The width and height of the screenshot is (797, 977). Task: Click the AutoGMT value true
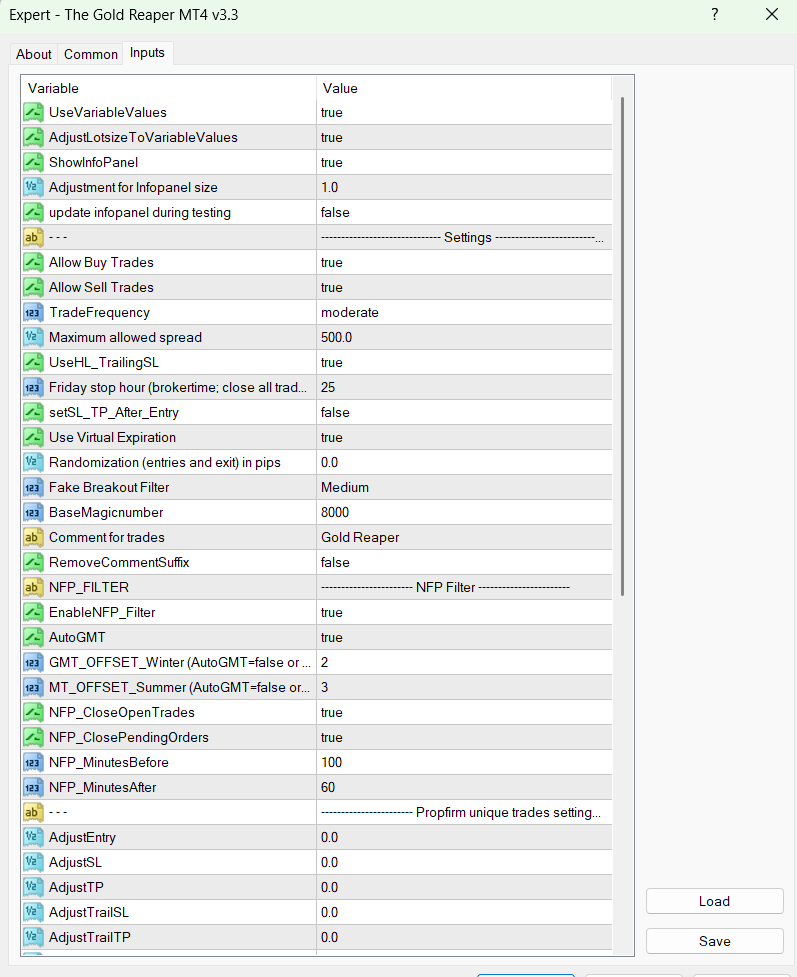[x=332, y=637]
